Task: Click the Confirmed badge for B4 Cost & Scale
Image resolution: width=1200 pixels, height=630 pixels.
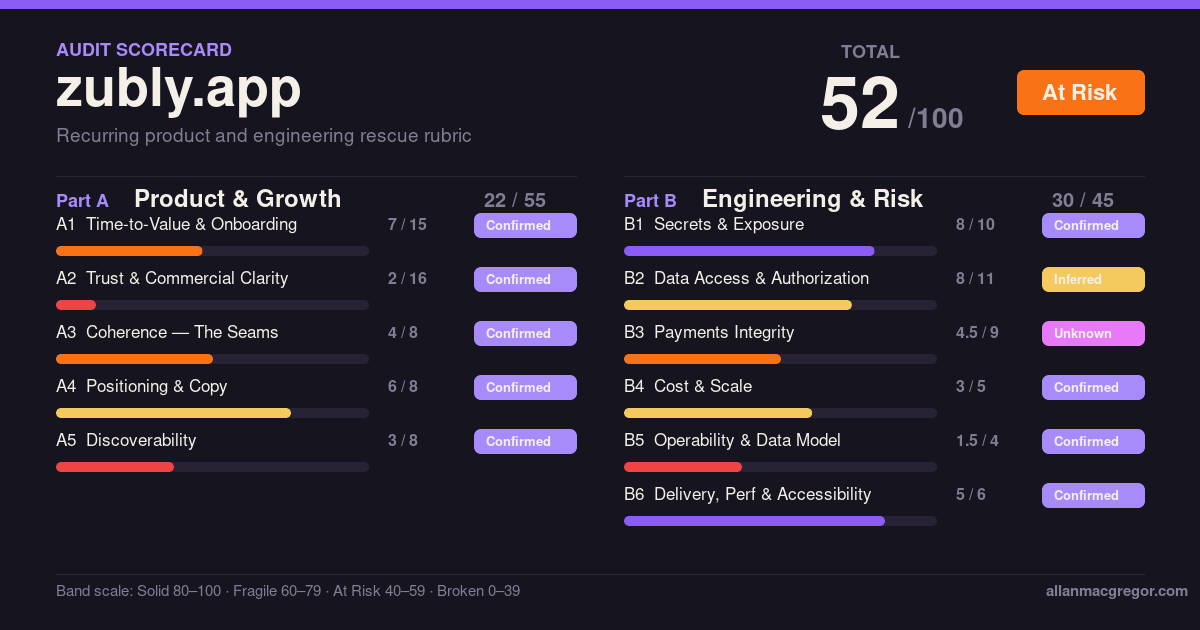Action: (1093, 387)
